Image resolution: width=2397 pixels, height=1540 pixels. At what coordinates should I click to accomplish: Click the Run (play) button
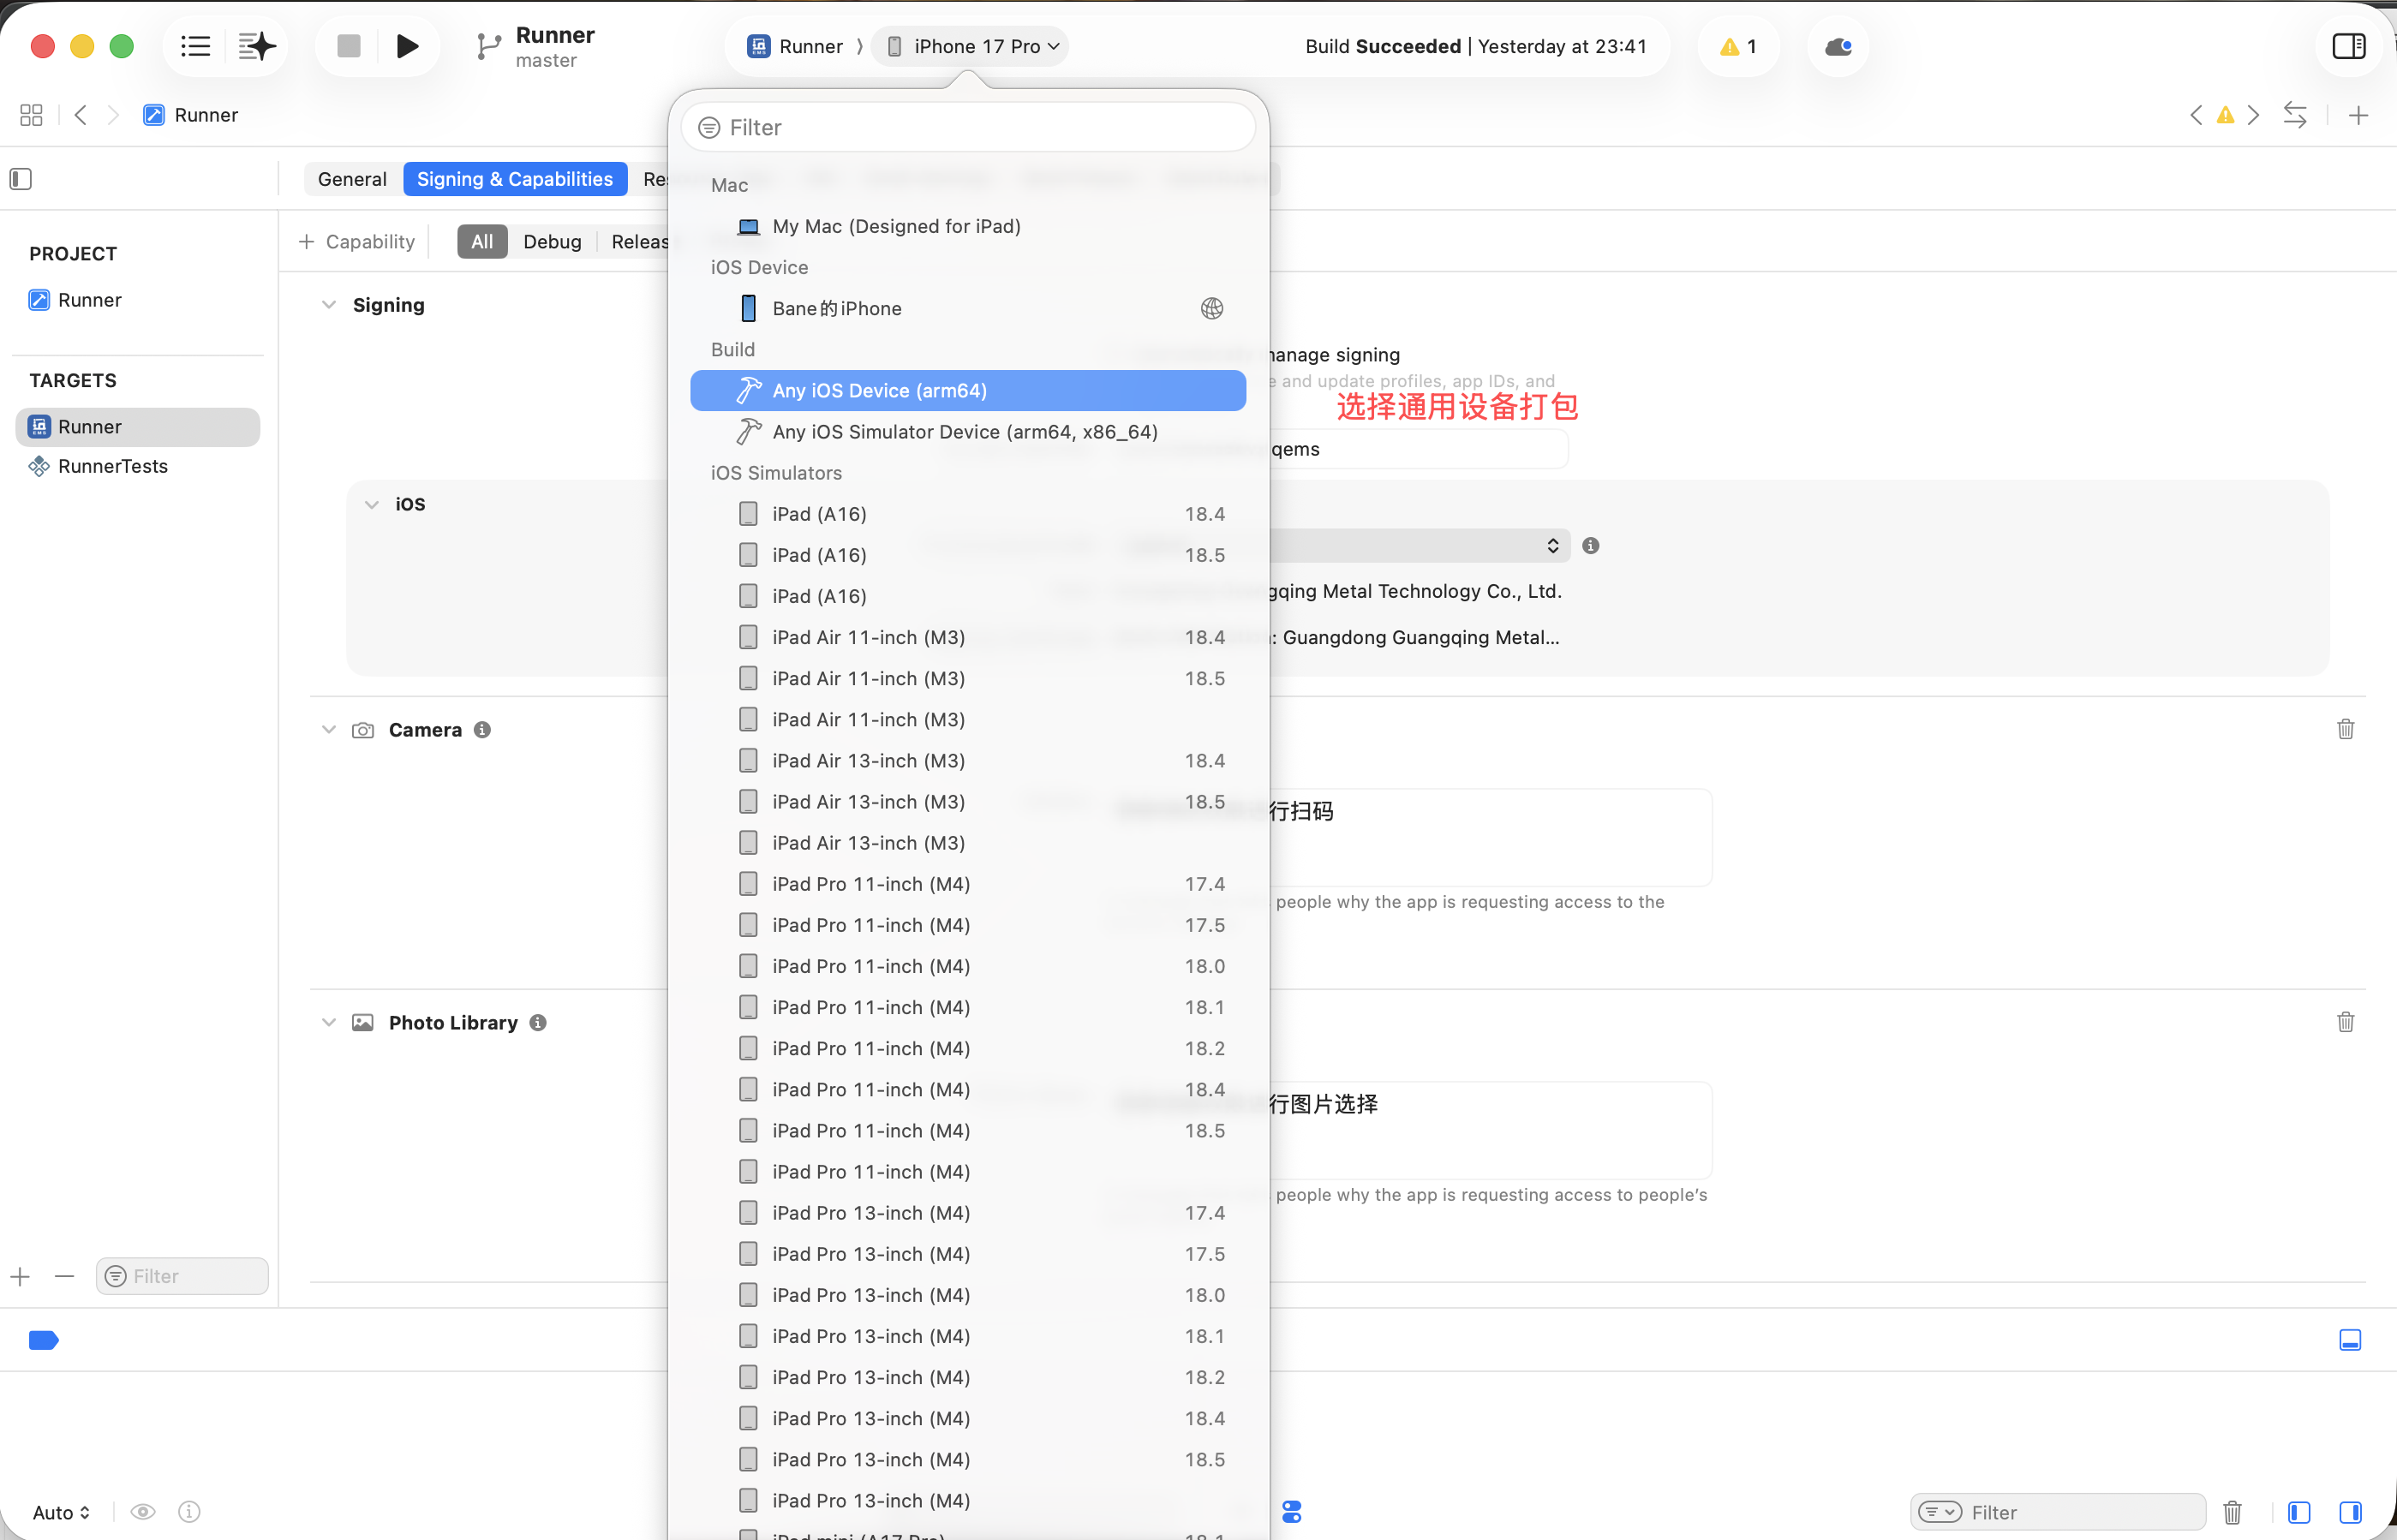407,46
